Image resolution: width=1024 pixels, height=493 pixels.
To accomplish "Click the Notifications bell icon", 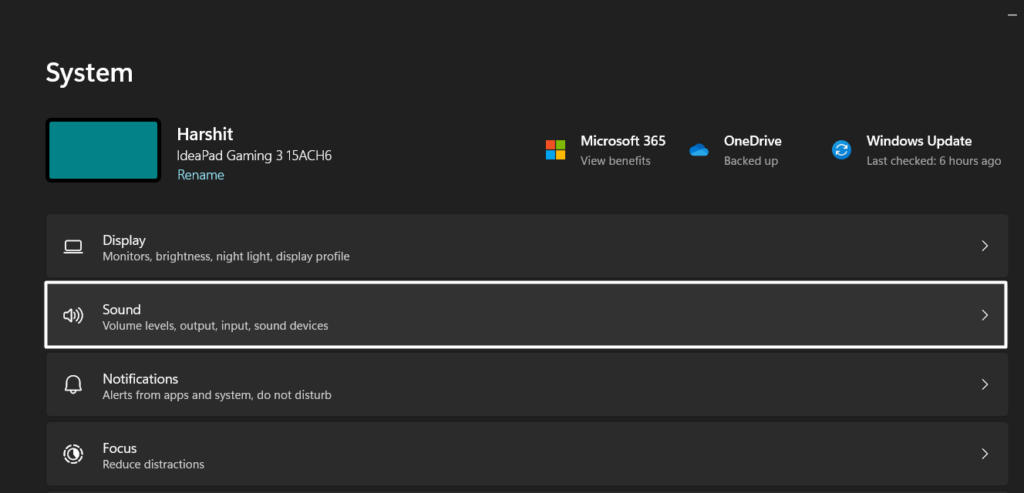I will 73,385.
